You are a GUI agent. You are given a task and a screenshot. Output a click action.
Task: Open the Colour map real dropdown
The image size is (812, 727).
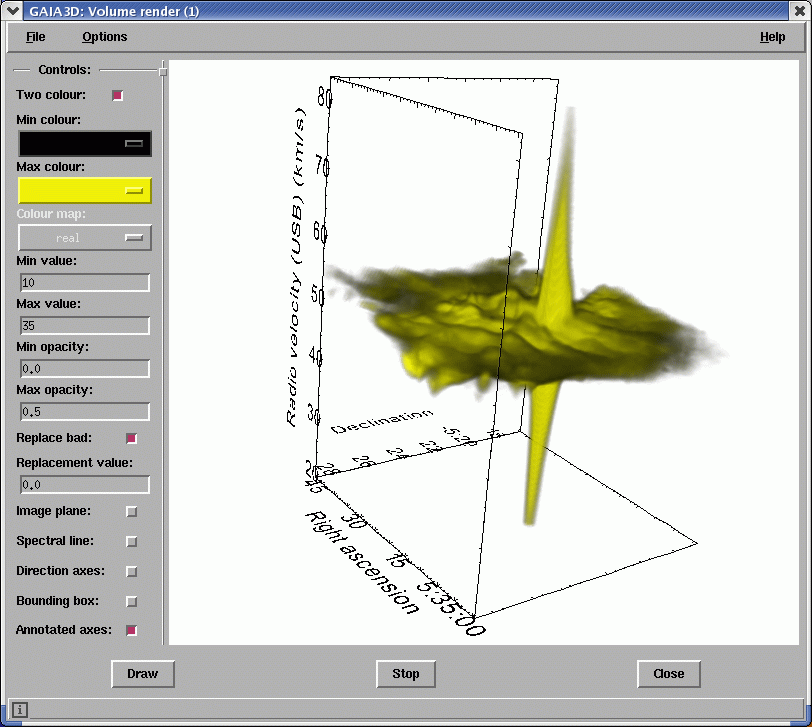tap(85, 238)
